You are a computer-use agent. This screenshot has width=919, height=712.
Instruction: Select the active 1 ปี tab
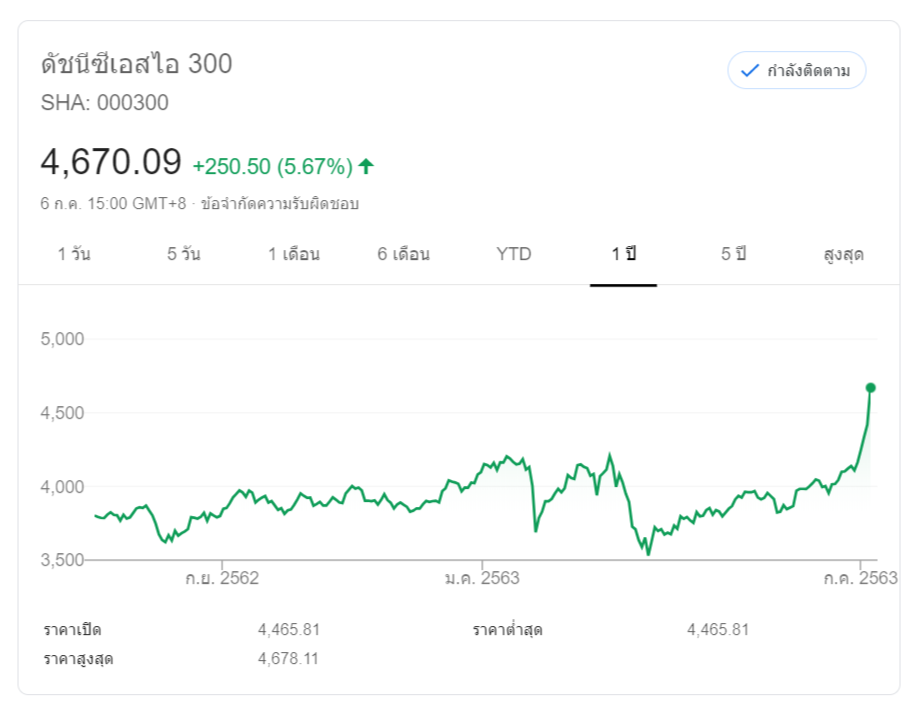[x=624, y=254]
